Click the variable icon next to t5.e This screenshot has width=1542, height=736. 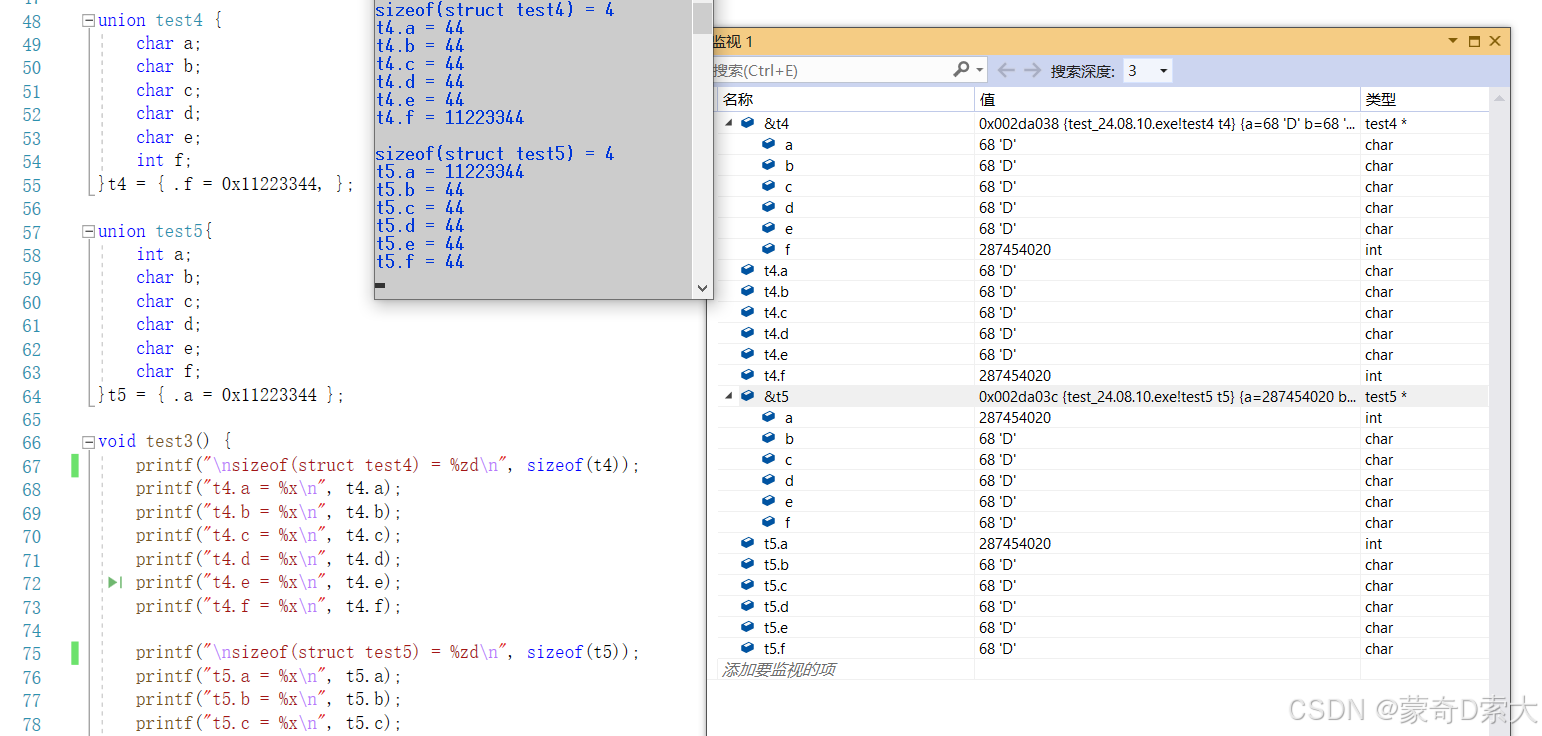747,627
